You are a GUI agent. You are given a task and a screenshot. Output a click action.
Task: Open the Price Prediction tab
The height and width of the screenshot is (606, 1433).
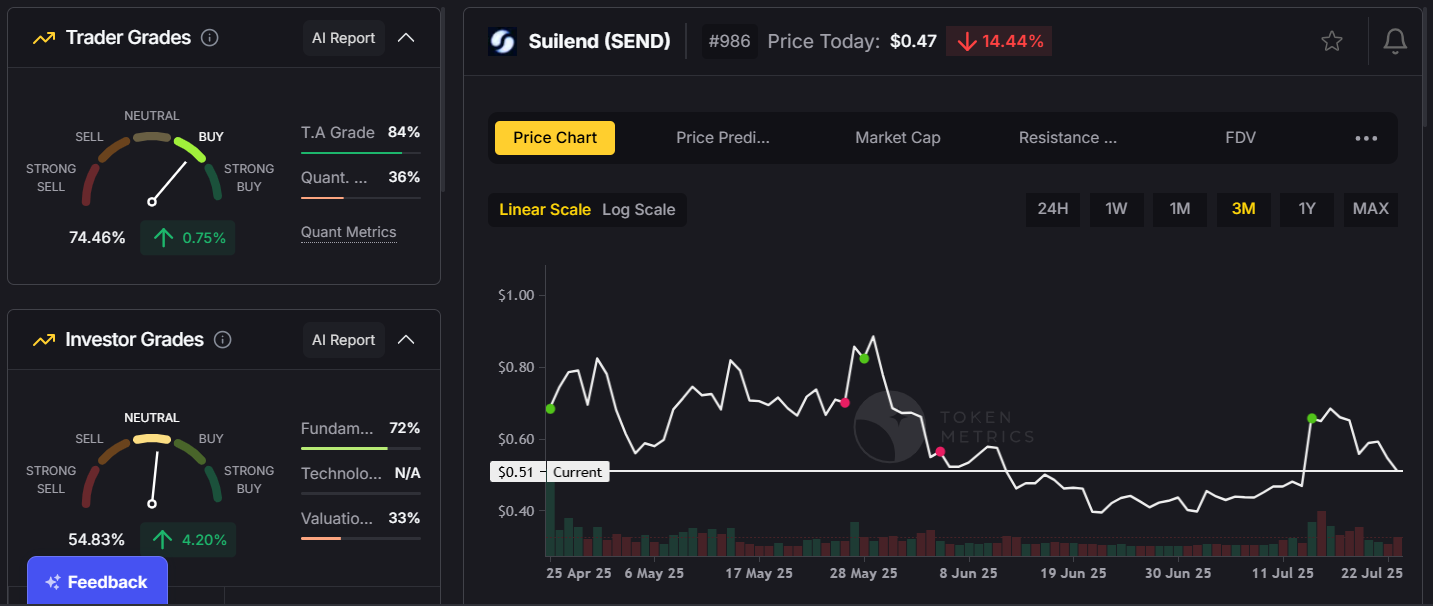coord(723,138)
